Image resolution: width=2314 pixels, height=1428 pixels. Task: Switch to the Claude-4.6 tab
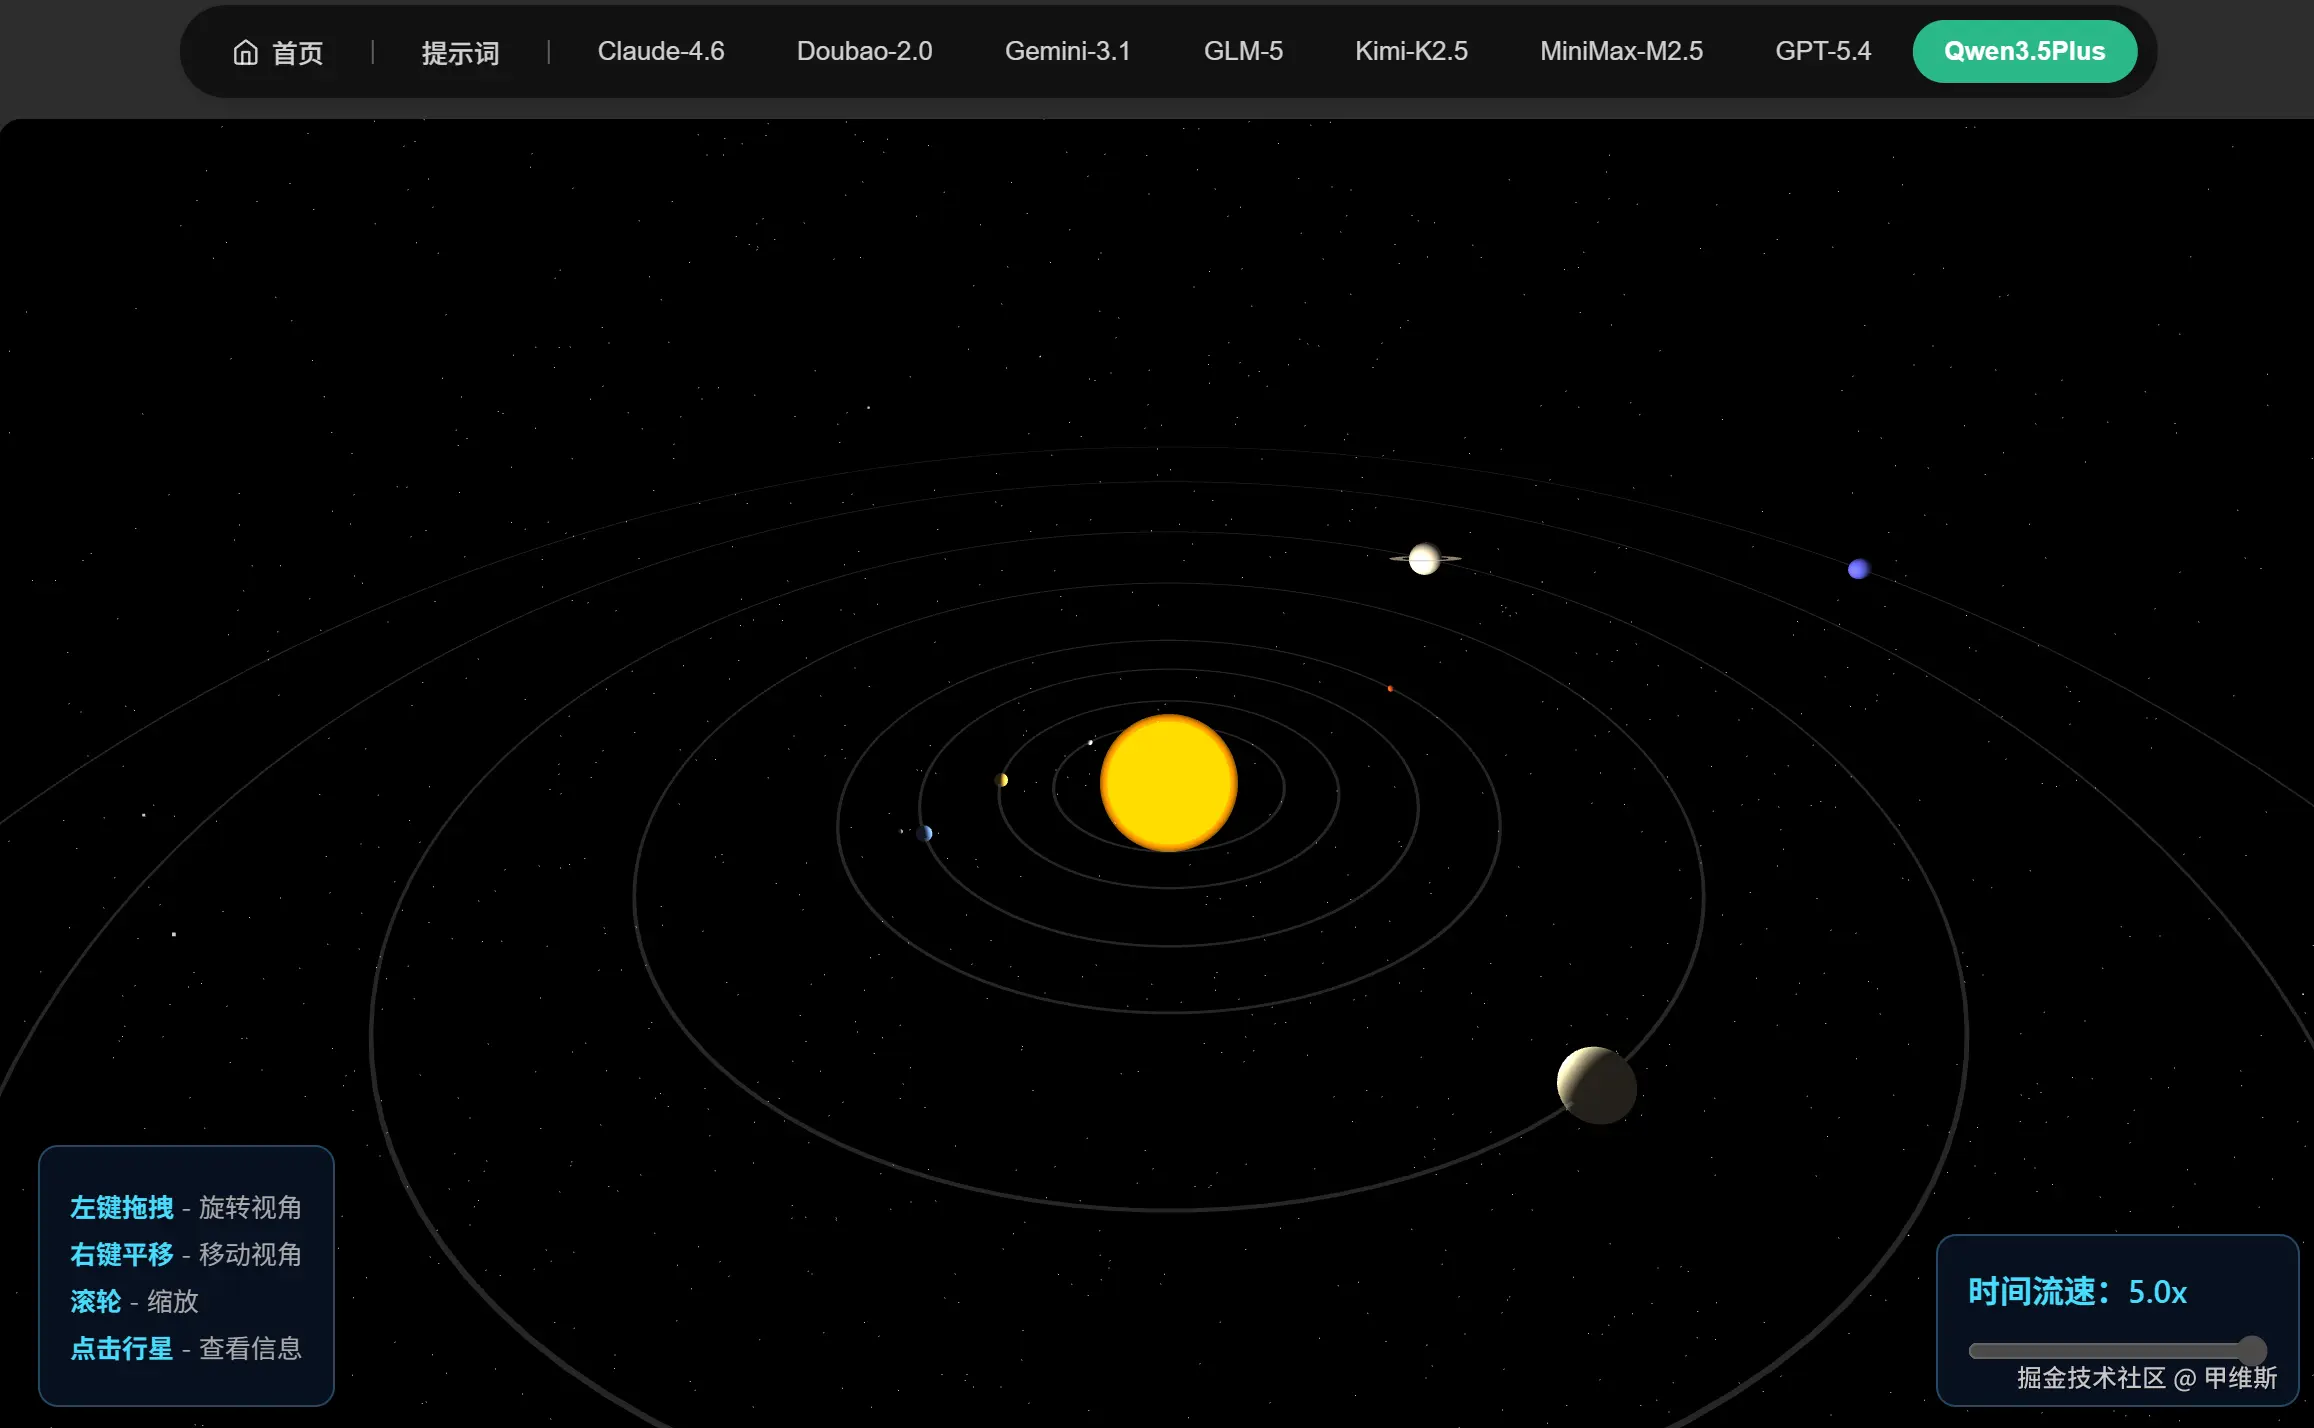(x=660, y=51)
